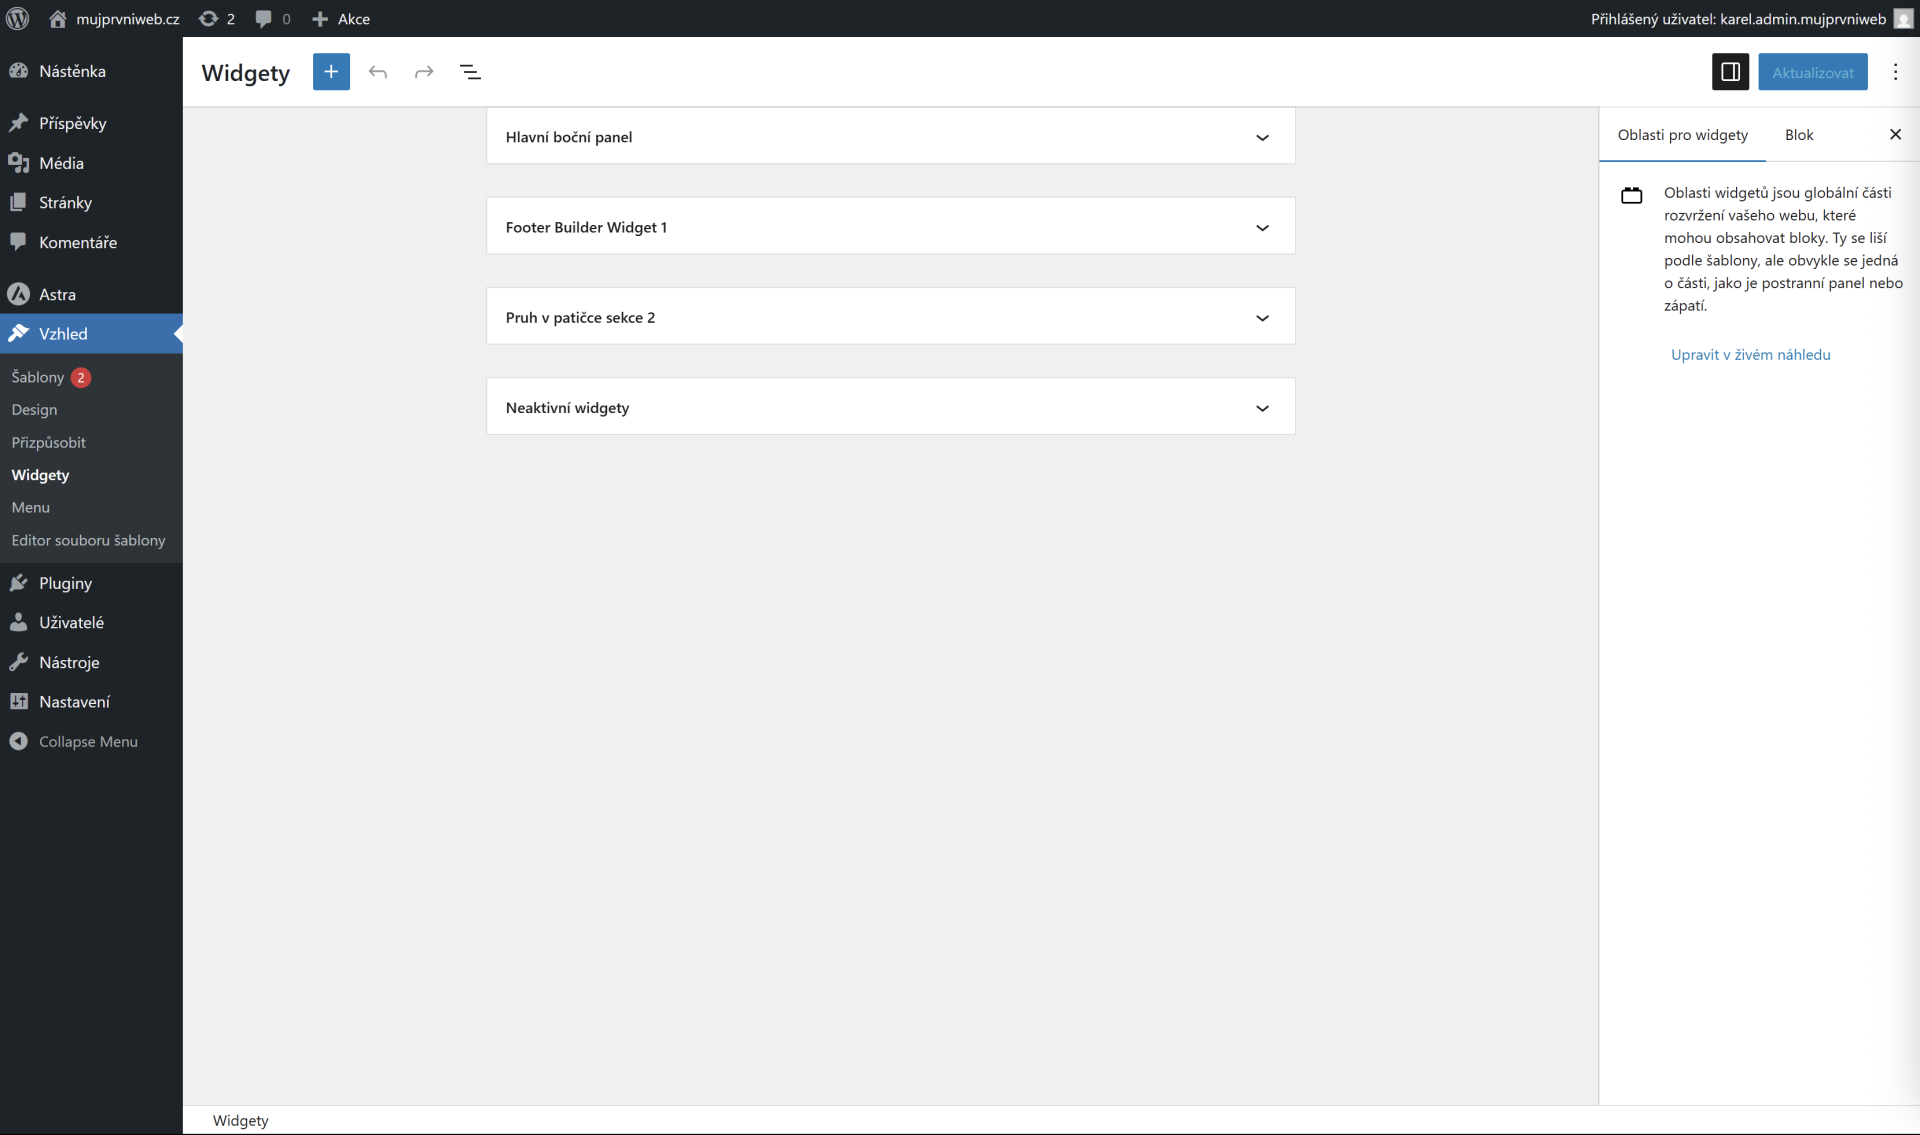This screenshot has width=1920, height=1135.
Task: Click the blue block inserter plus button
Action: point(331,72)
